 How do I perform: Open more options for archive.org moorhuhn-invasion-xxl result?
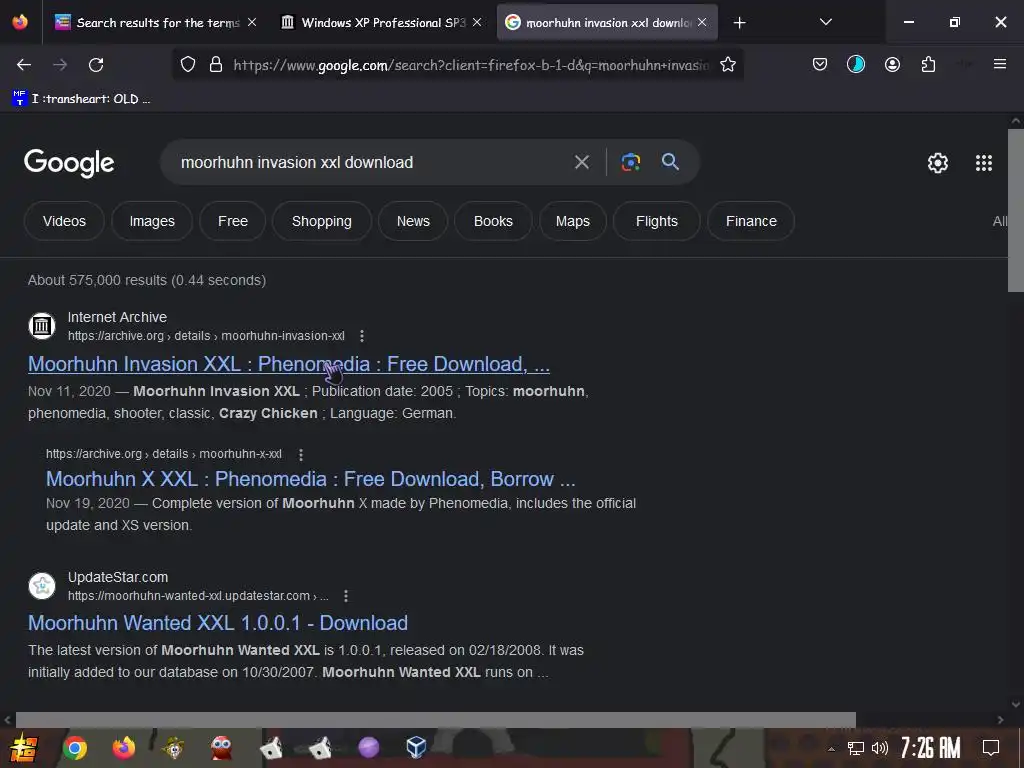362,336
